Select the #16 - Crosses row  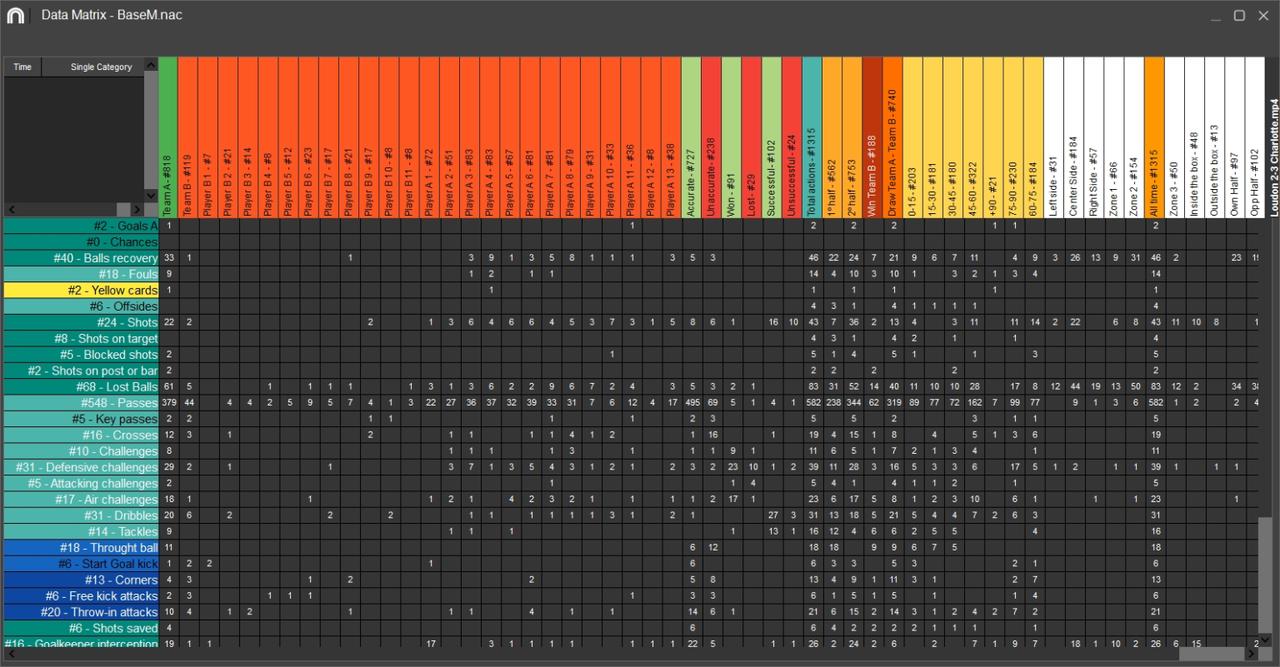click(81, 435)
